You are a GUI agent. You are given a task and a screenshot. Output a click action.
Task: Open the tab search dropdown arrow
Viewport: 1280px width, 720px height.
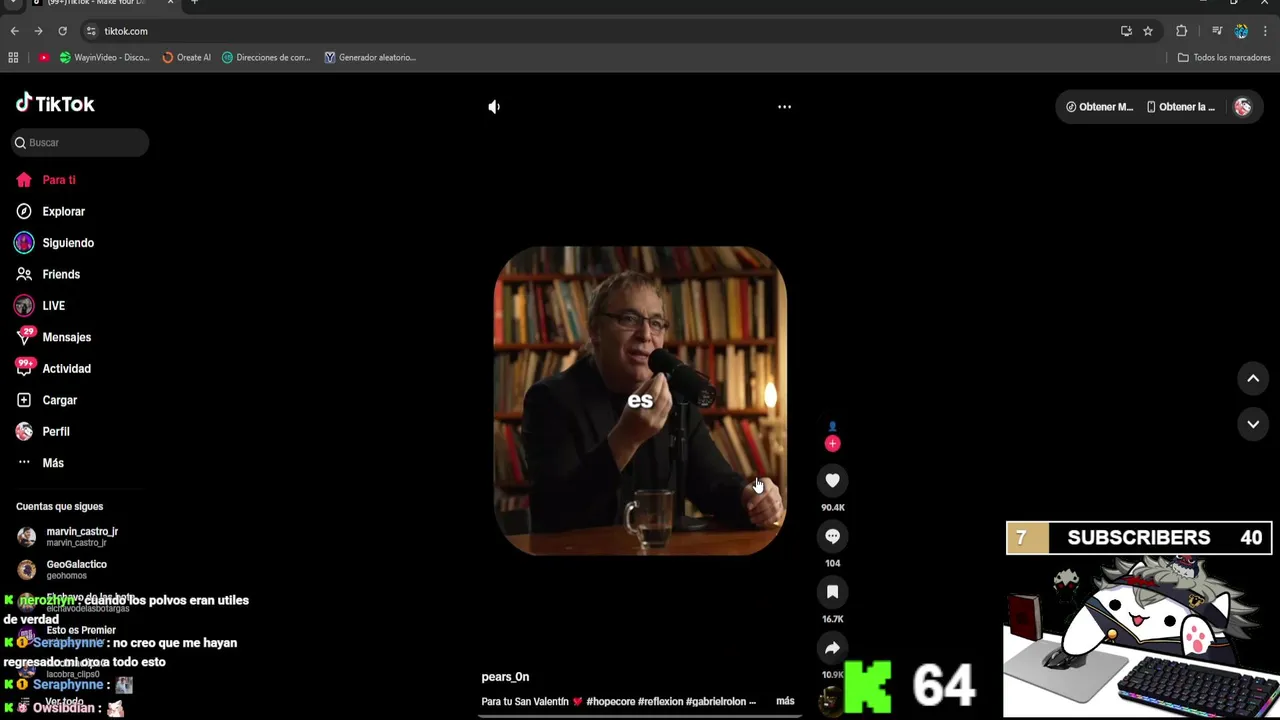(x=13, y=2)
